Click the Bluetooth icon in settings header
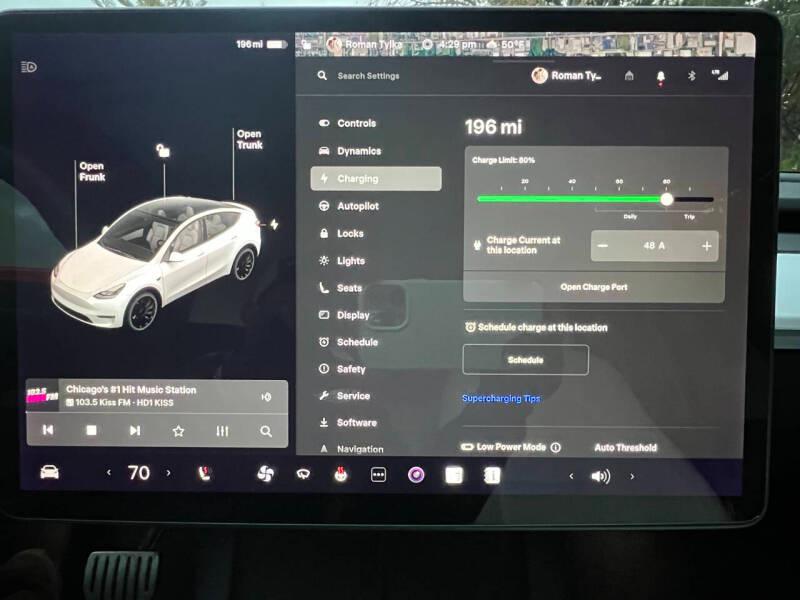This screenshot has width=800, height=600. click(x=691, y=76)
